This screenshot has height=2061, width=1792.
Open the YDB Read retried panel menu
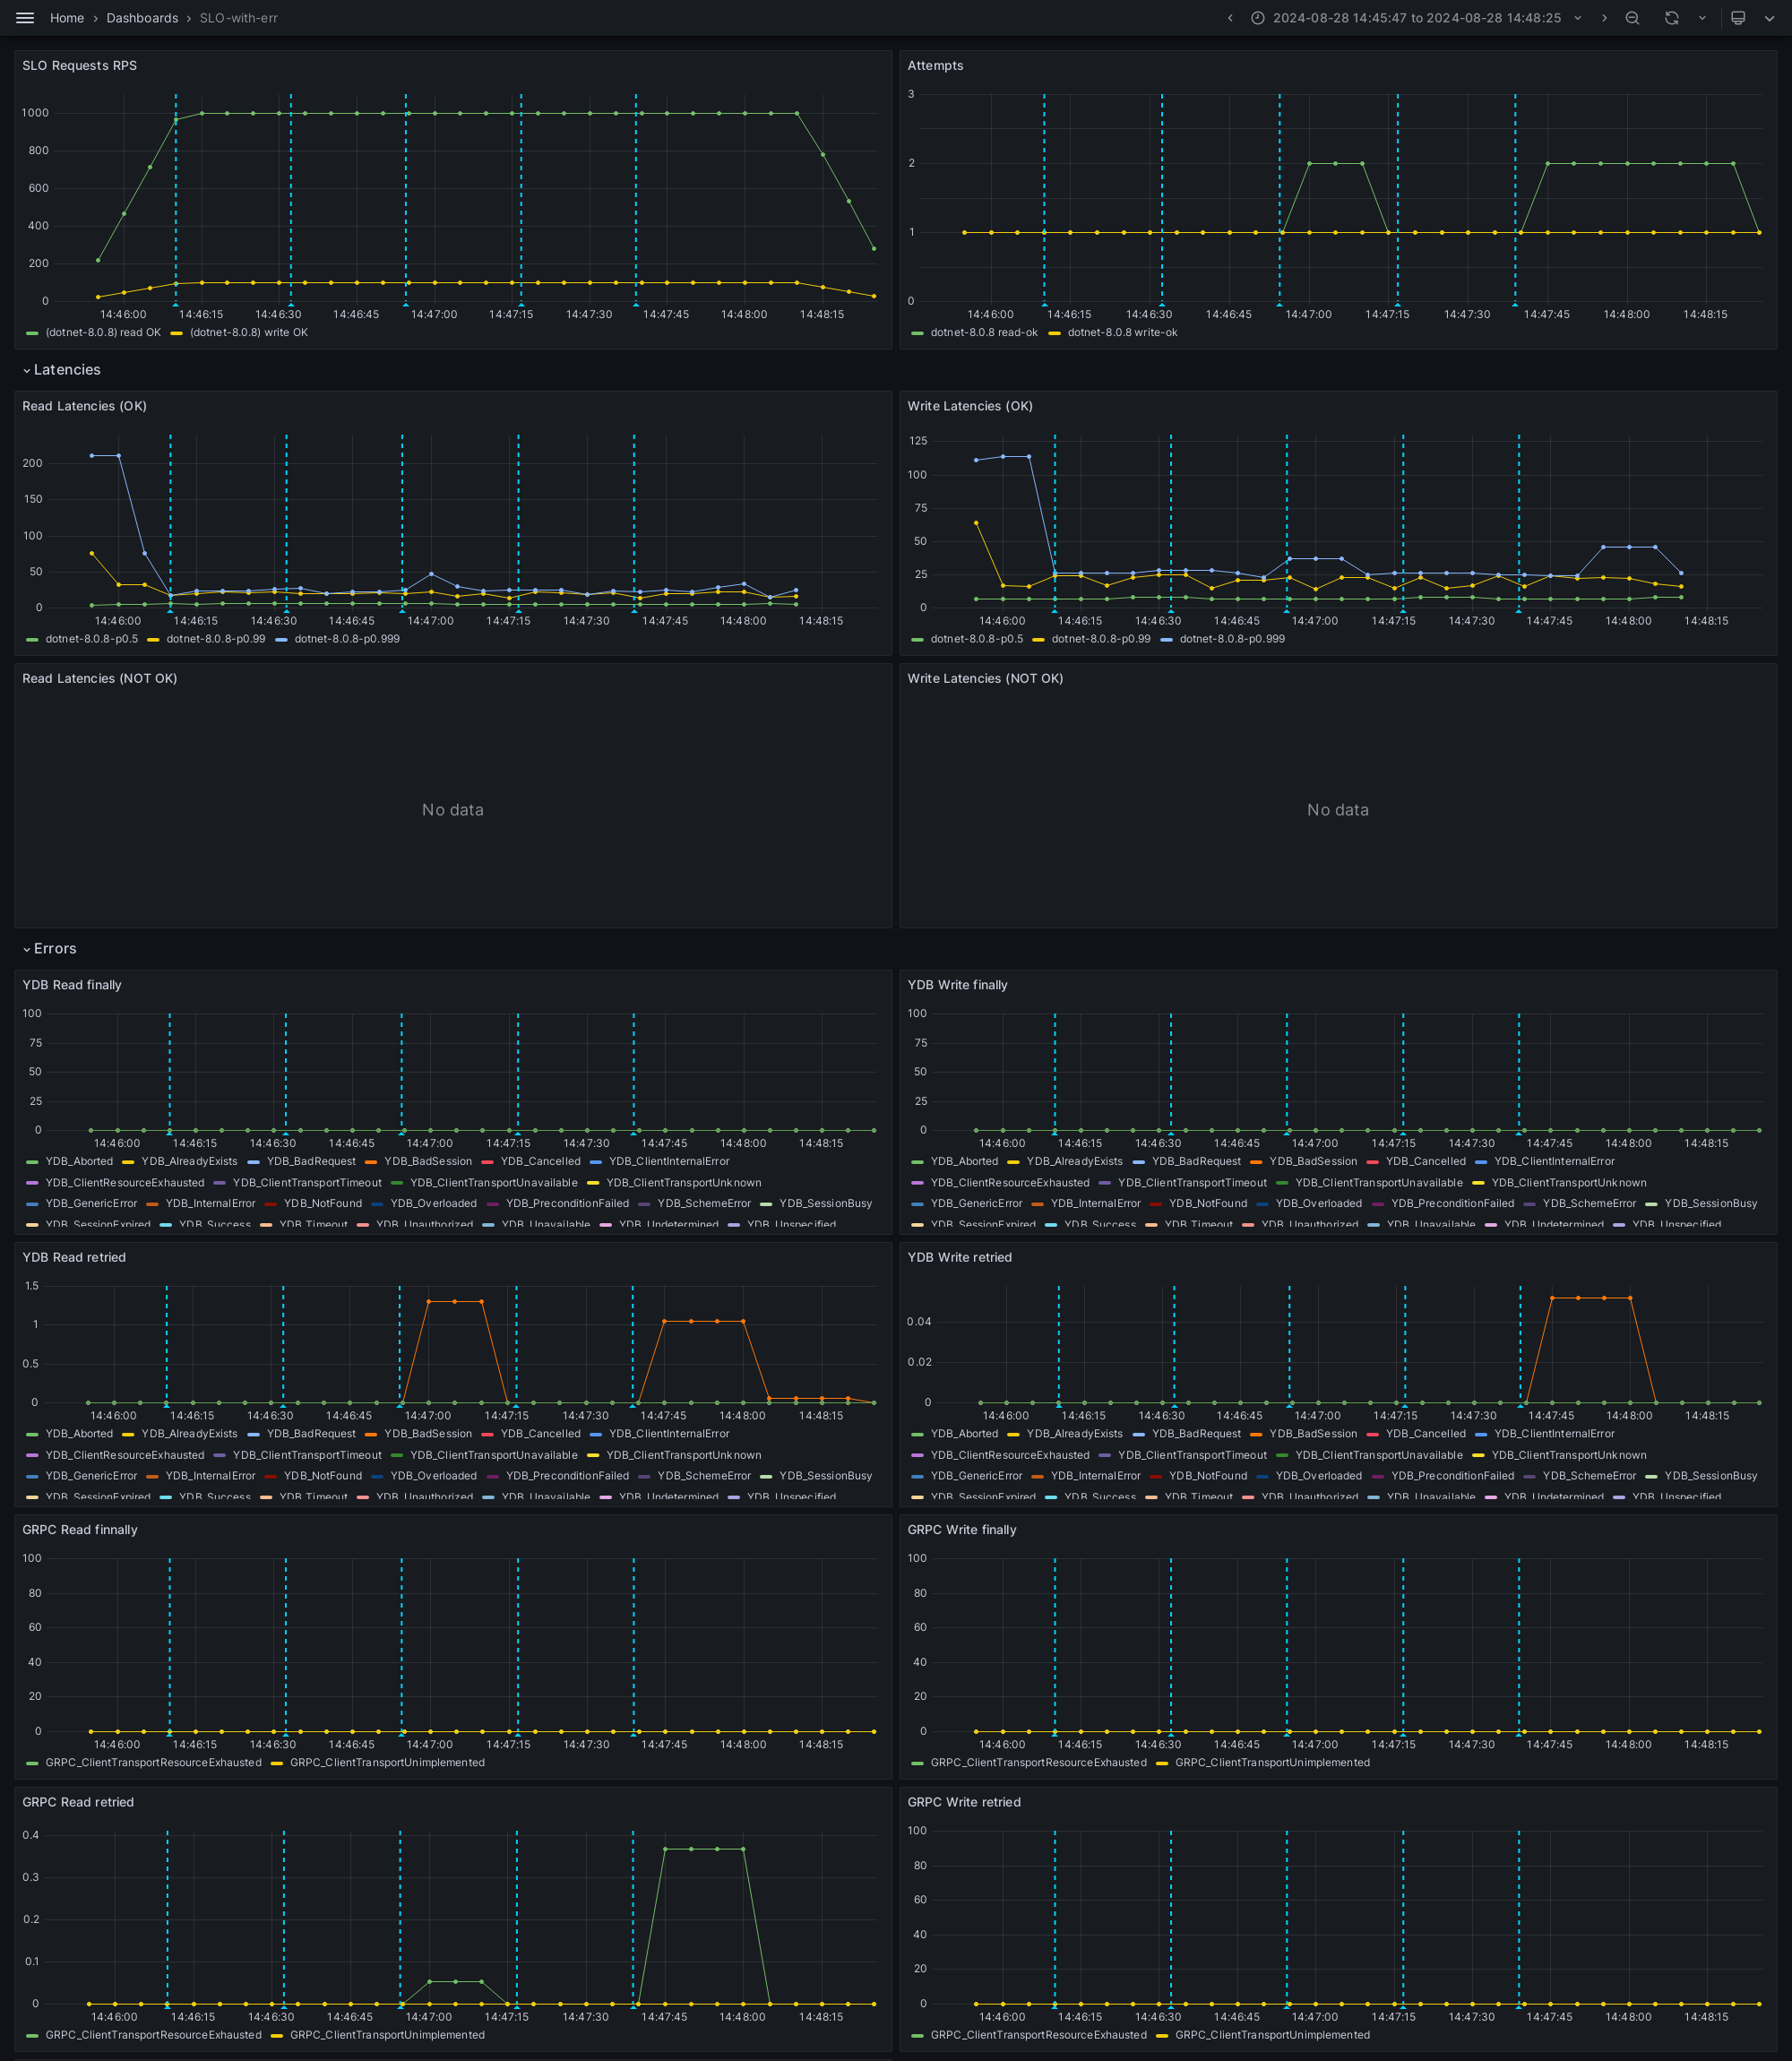pos(74,1258)
